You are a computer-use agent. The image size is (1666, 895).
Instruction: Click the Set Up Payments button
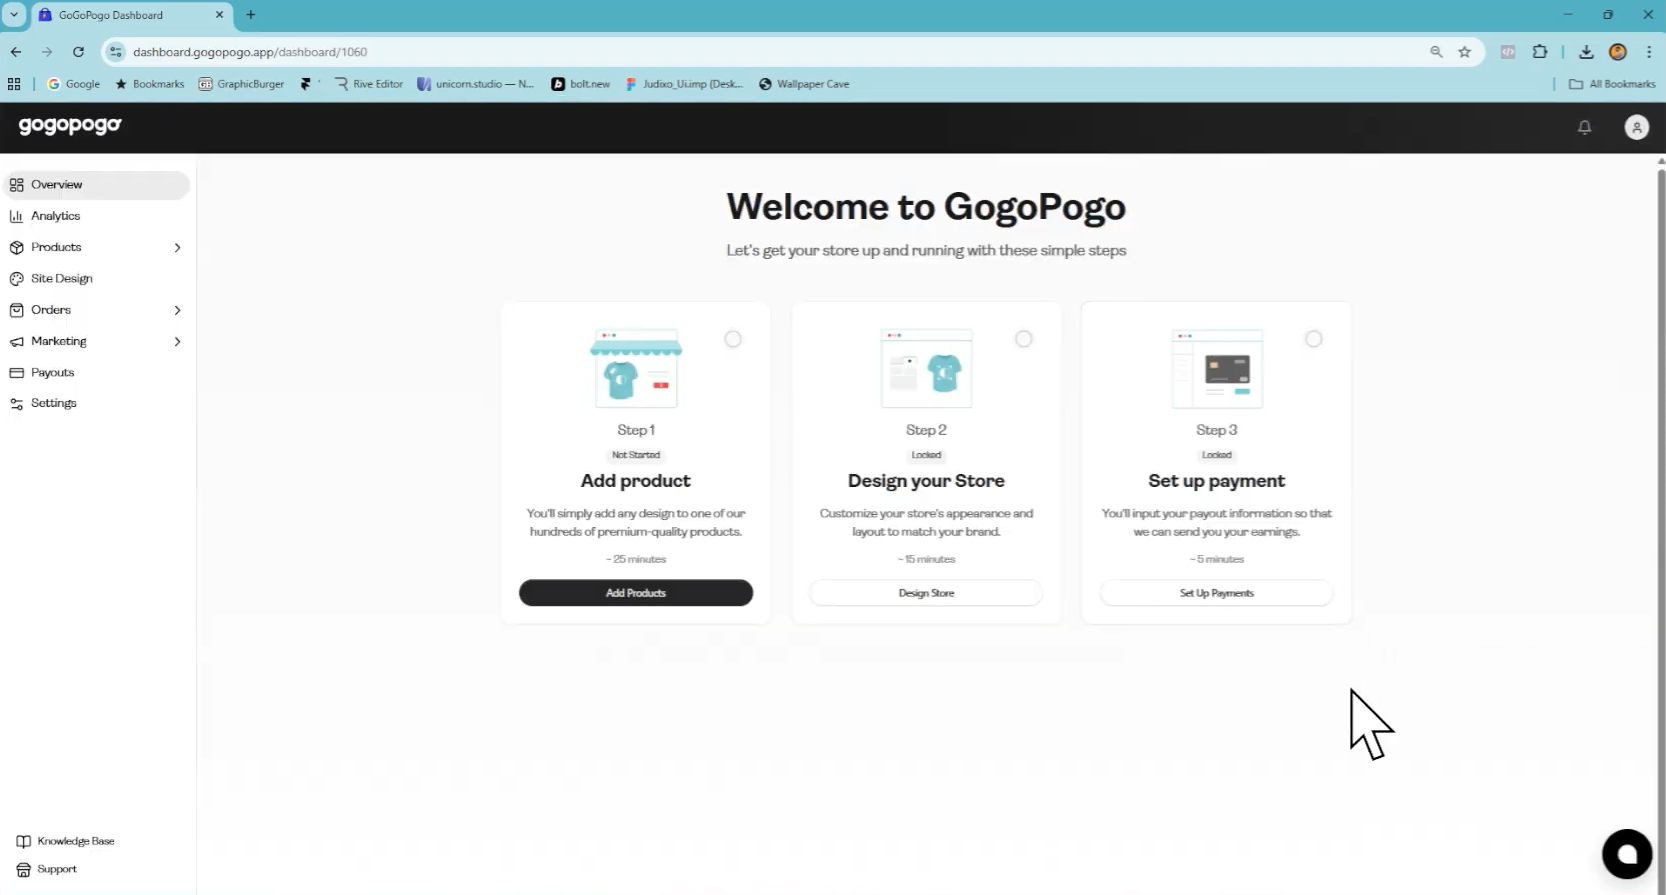pyautogui.click(x=1217, y=593)
